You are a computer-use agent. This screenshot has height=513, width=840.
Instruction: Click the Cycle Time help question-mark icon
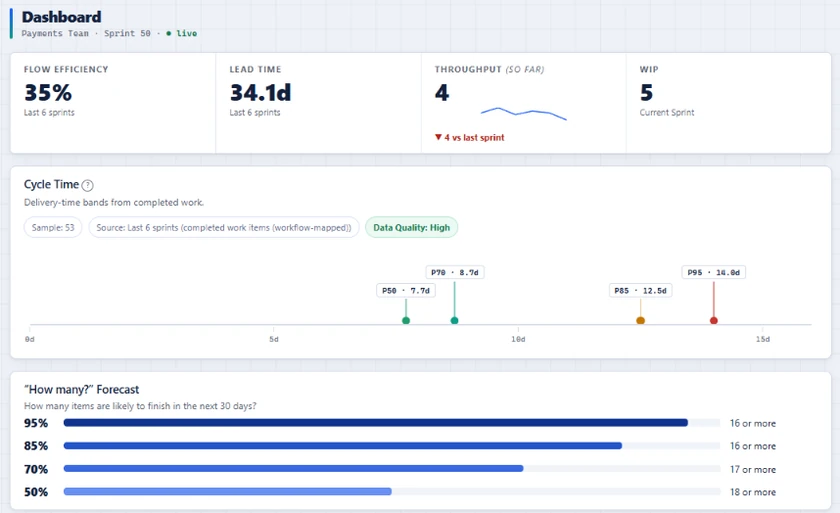pyautogui.click(x=87, y=185)
